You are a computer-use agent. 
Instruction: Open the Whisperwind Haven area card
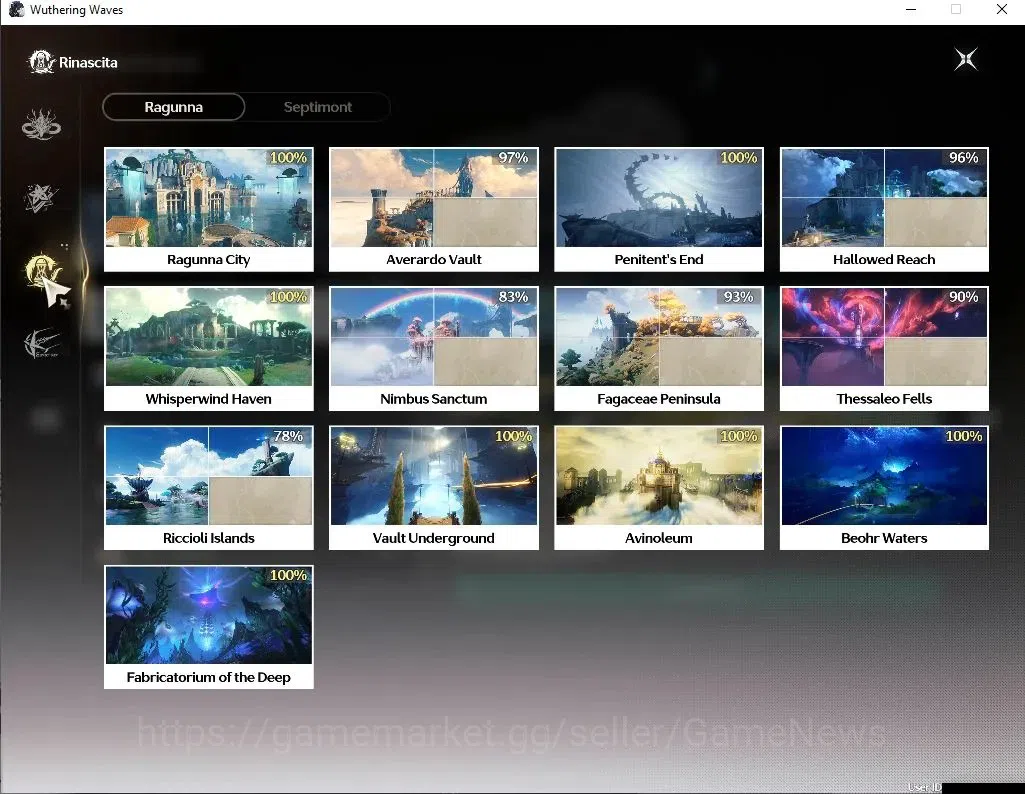pyautogui.click(x=209, y=348)
